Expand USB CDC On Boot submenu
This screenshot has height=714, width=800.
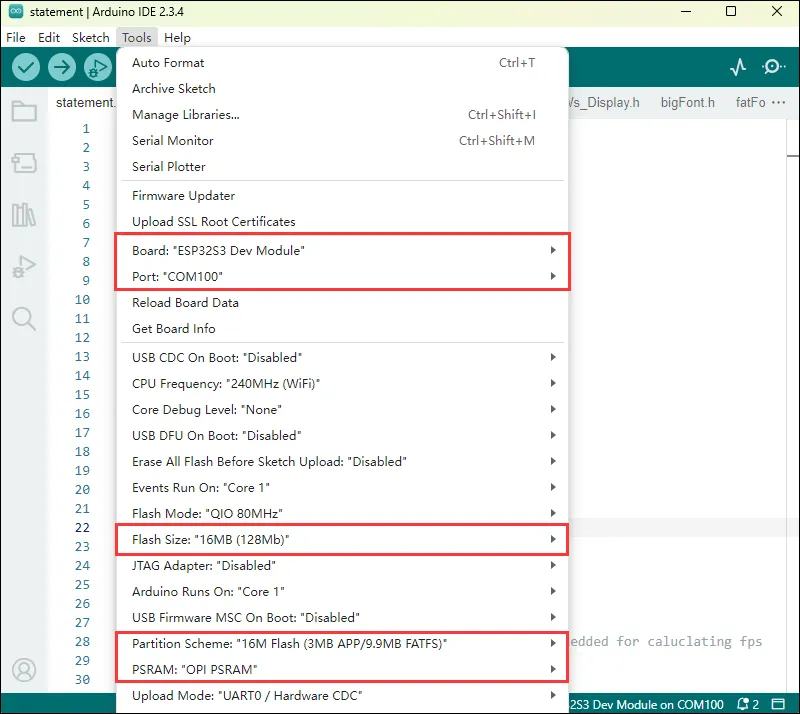click(342, 358)
